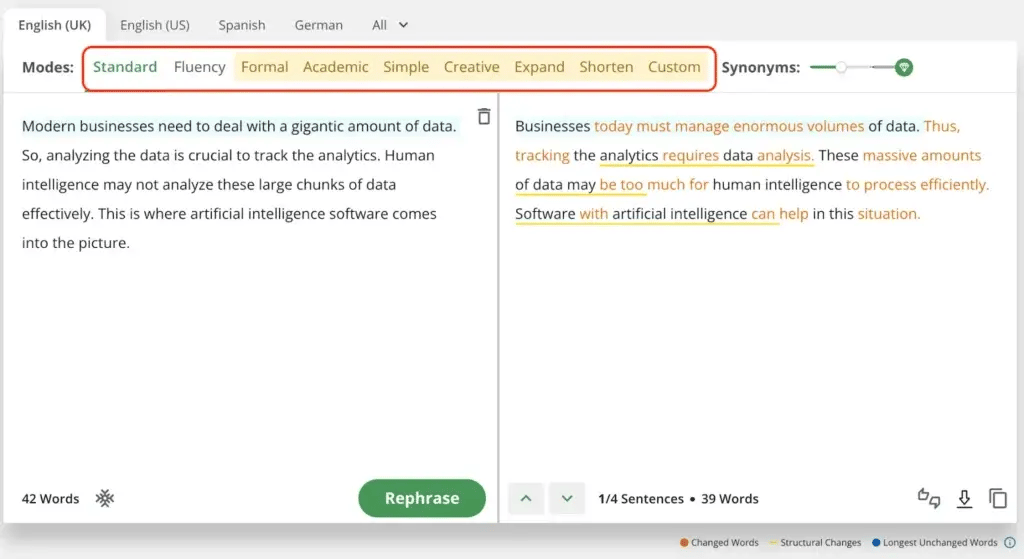Go to previous sentence with up arrow

point(526,498)
